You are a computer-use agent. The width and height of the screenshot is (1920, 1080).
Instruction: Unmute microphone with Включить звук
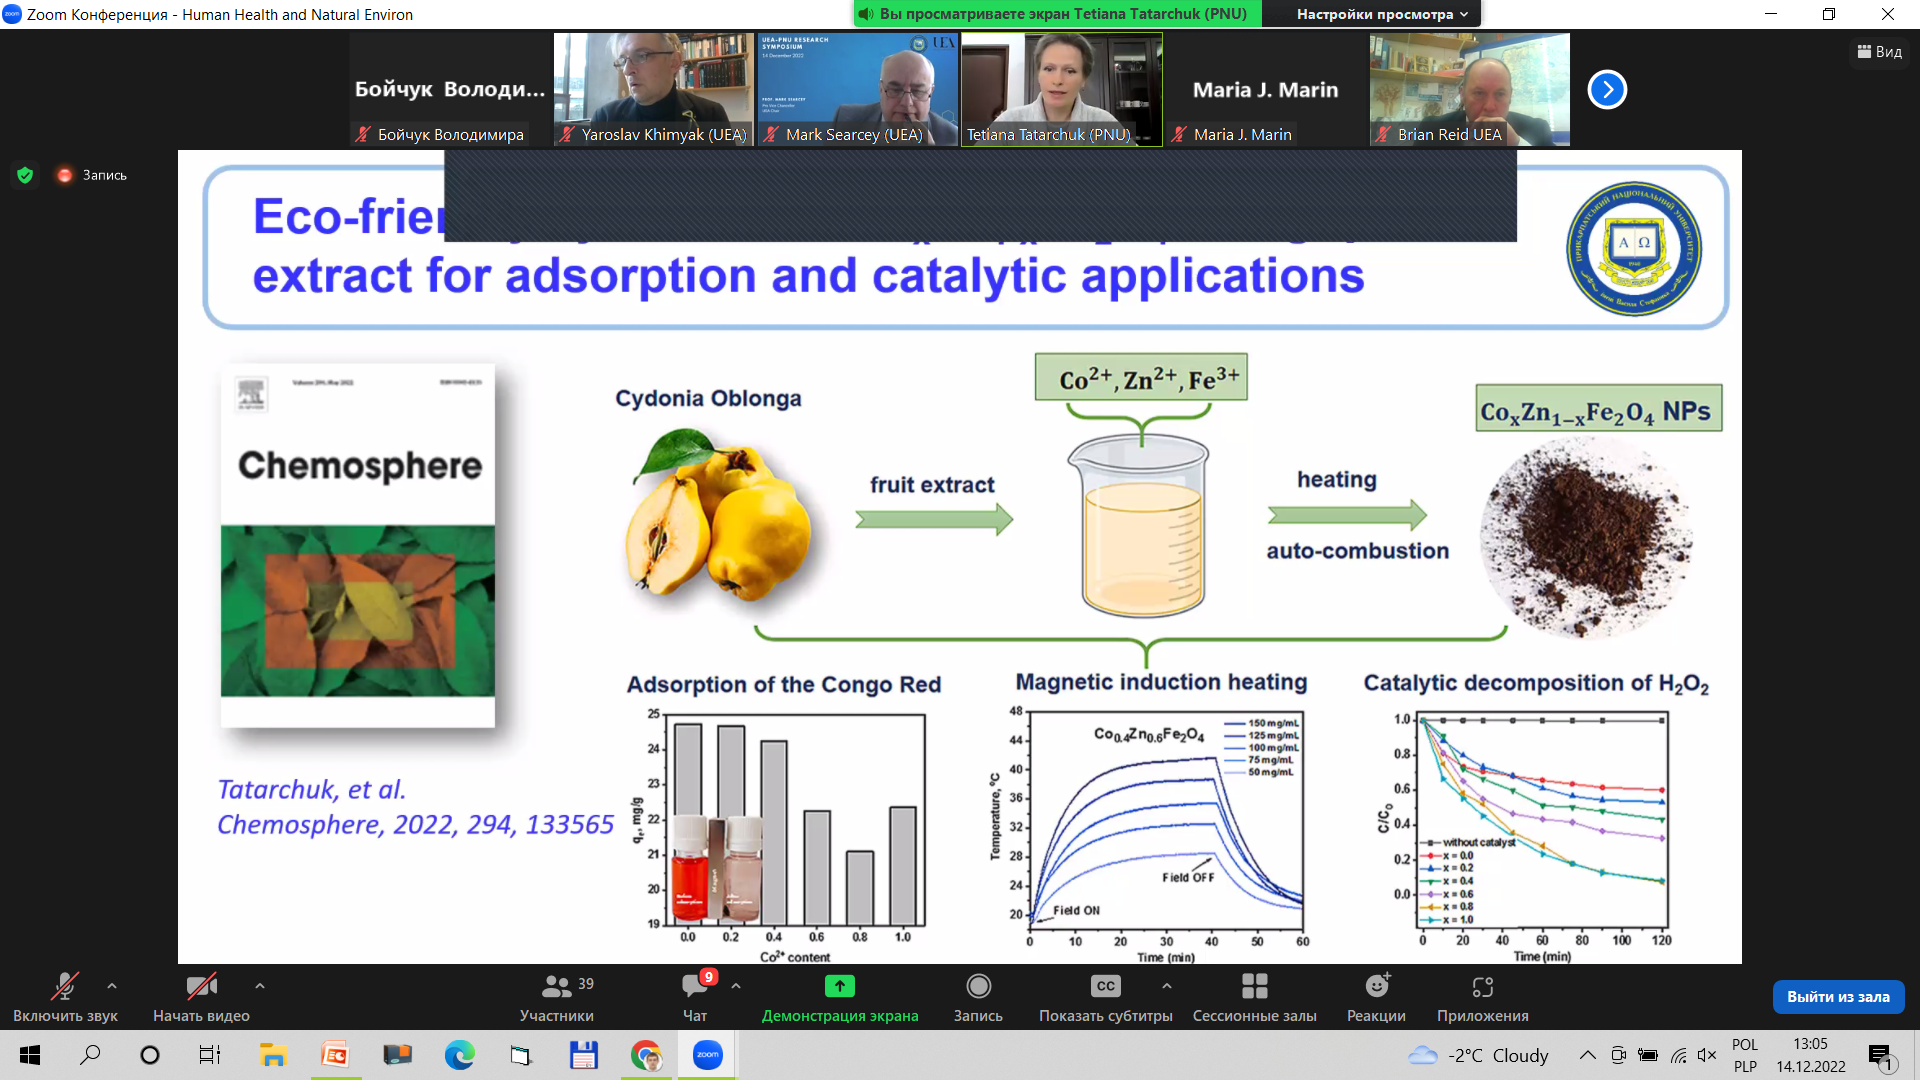pyautogui.click(x=65, y=998)
